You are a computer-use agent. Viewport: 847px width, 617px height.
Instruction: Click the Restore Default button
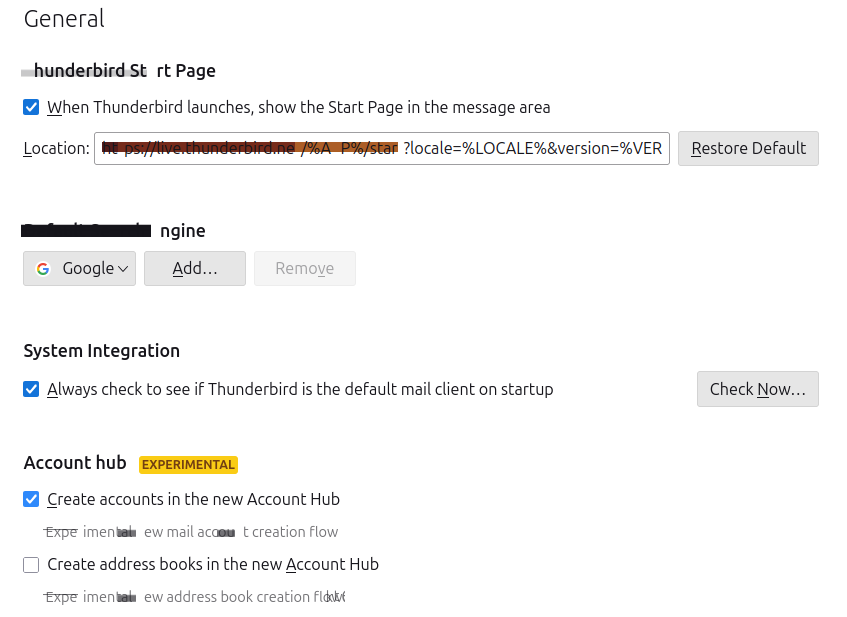coord(748,149)
